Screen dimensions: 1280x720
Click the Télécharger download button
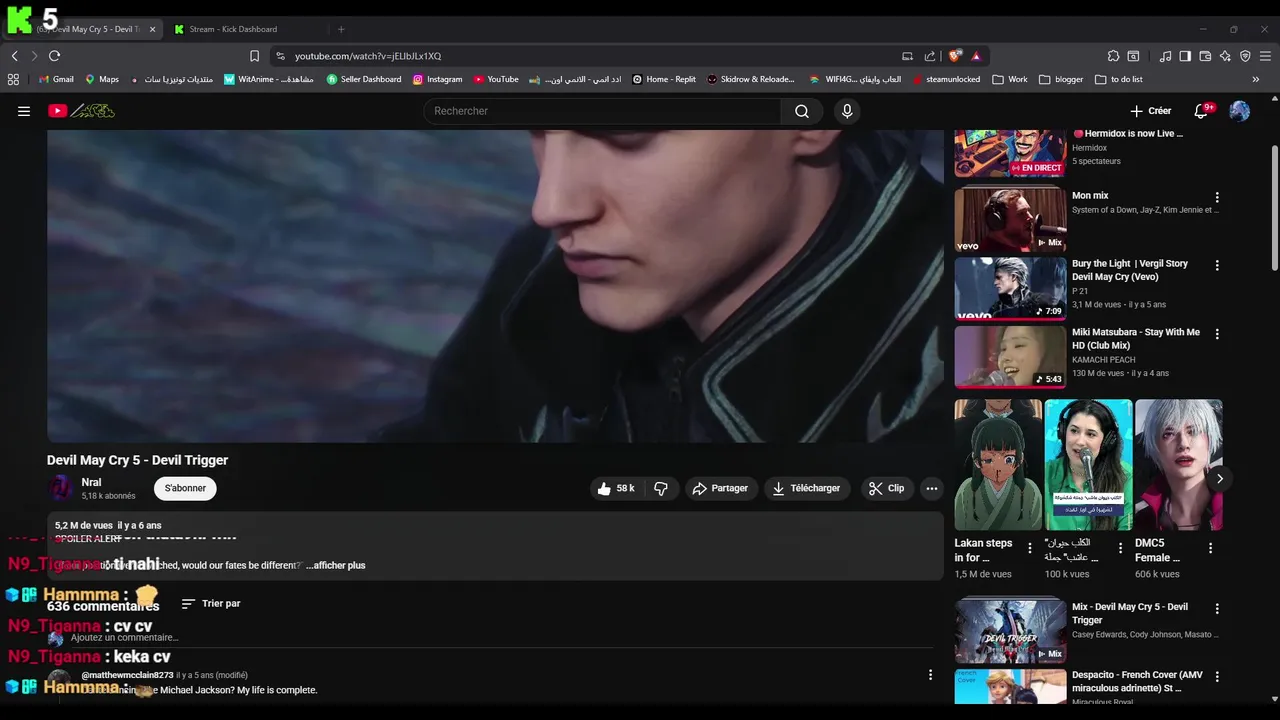click(x=806, y=488)
